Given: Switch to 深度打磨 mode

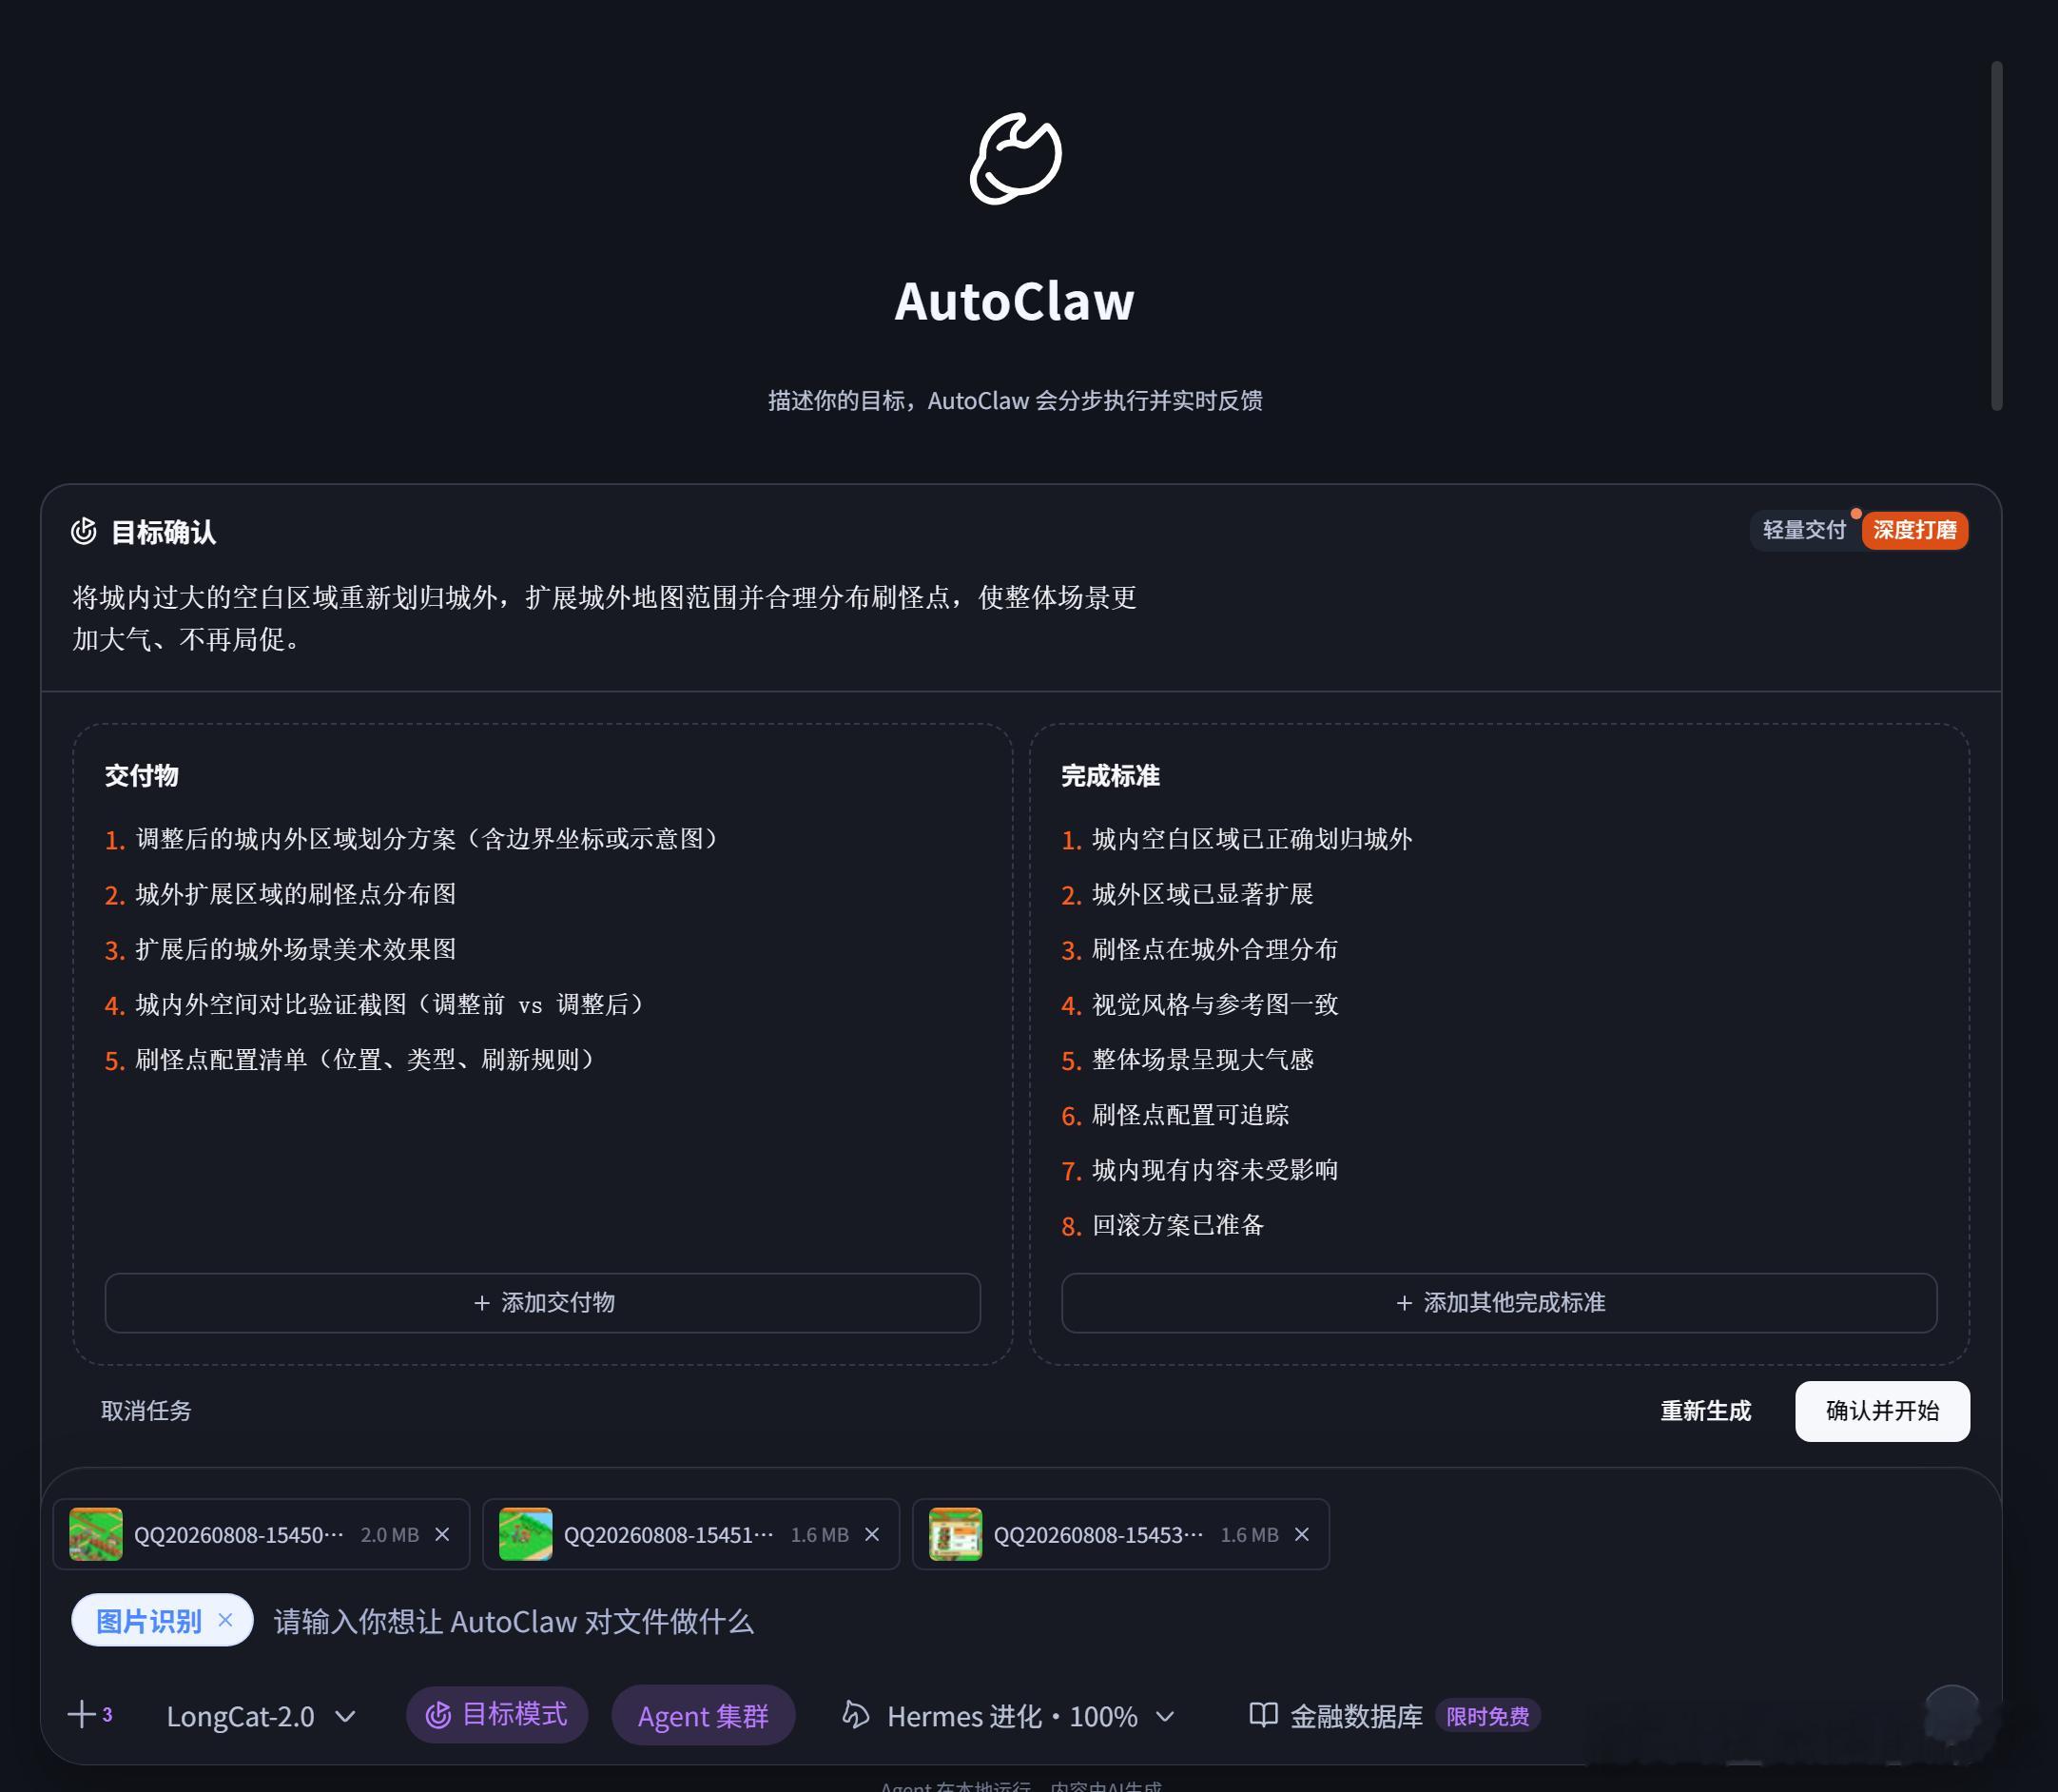Looking at the screenshot, I should (x=1915, y=530).
